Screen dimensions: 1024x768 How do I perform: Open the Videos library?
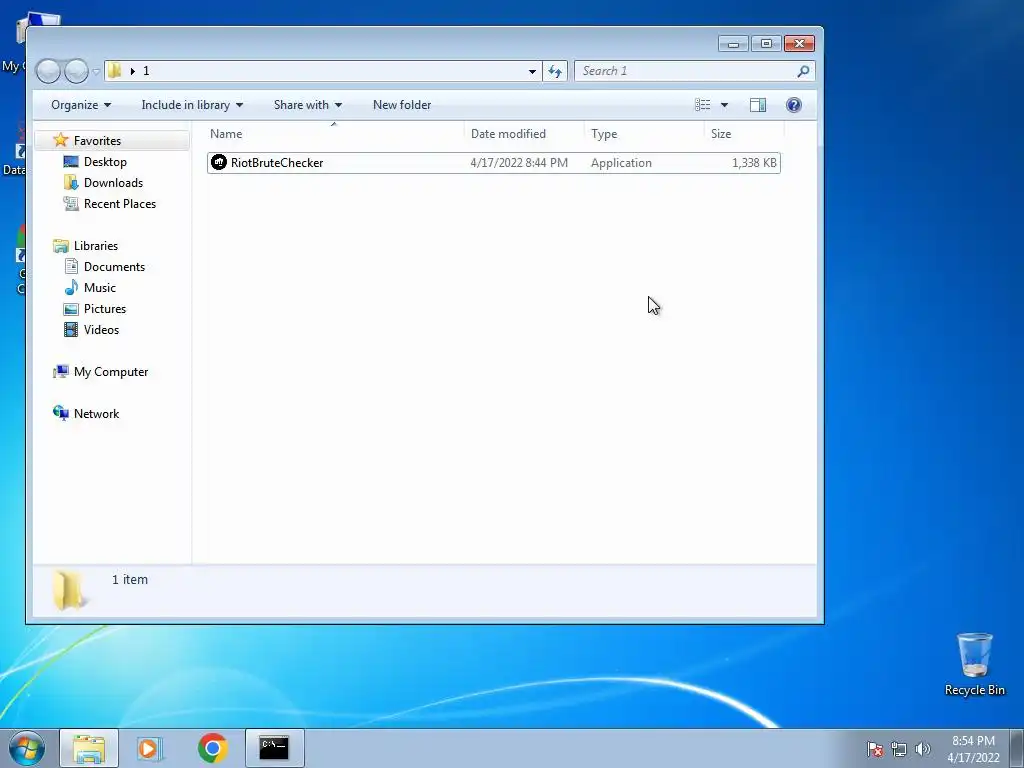pyautogui.click(x=101, y=329)
